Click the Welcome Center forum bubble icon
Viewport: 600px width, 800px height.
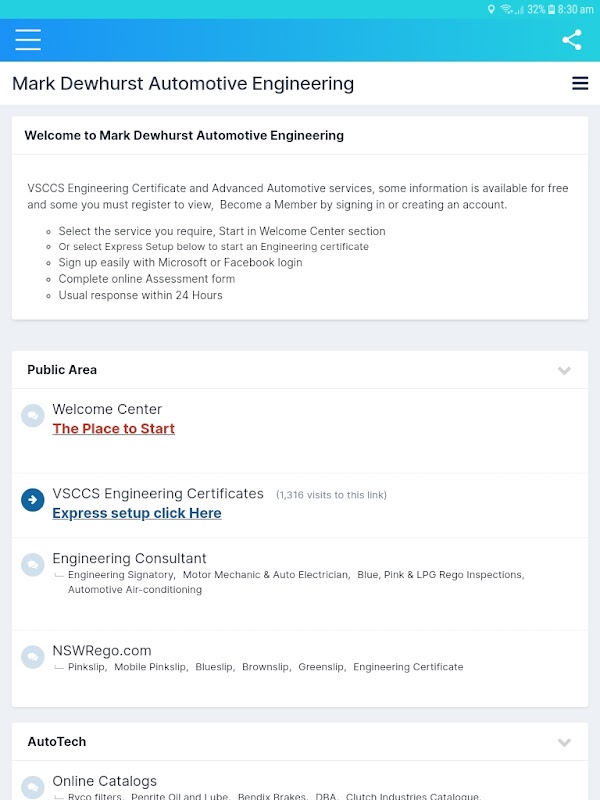click(33, 415)
